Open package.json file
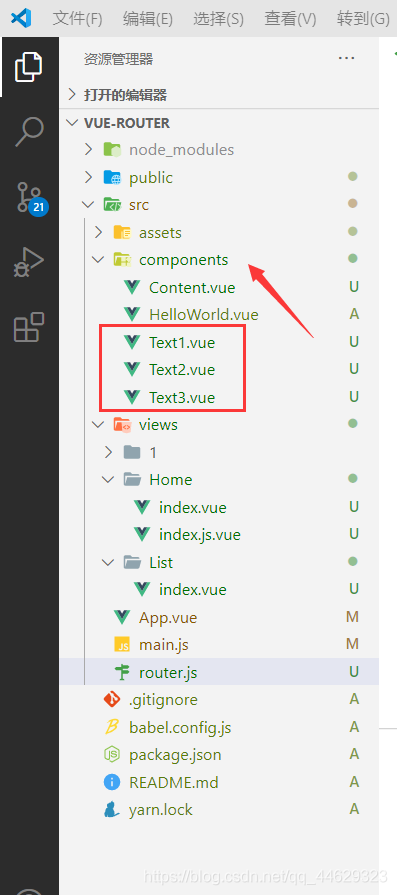The width and height of the screenshot is (397, 895). click(175, 755)
